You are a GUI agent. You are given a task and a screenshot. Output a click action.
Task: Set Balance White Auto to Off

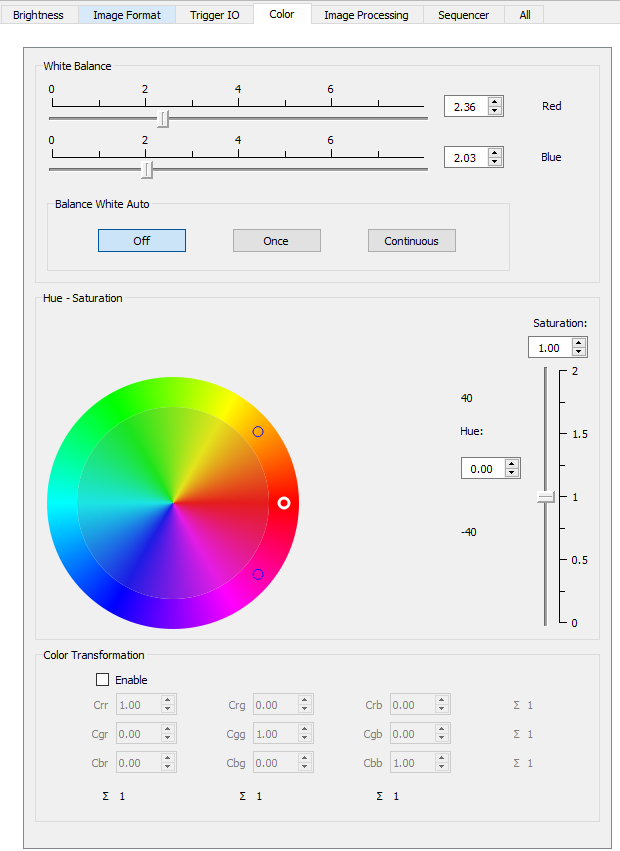(141, 241)
